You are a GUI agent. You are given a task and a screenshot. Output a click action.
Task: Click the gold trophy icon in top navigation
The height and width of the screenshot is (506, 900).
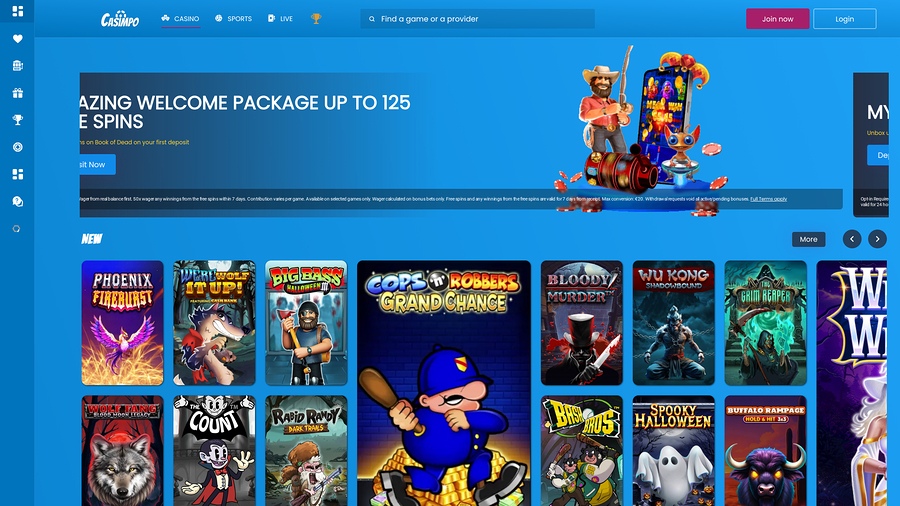[316, 18]
